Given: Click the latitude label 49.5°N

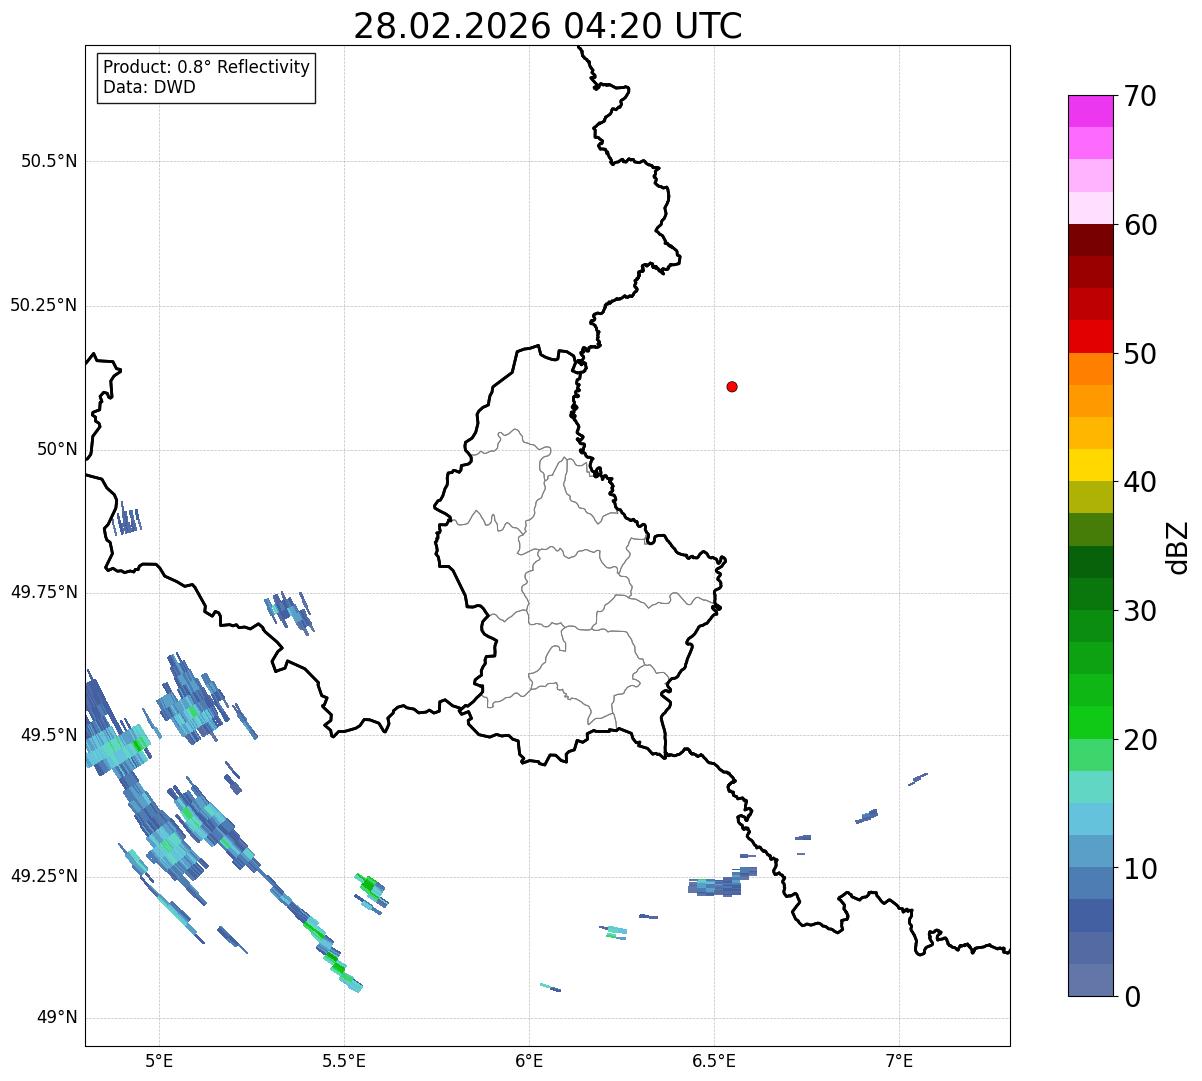Looking at the screenshot, I should pos(49,736).
